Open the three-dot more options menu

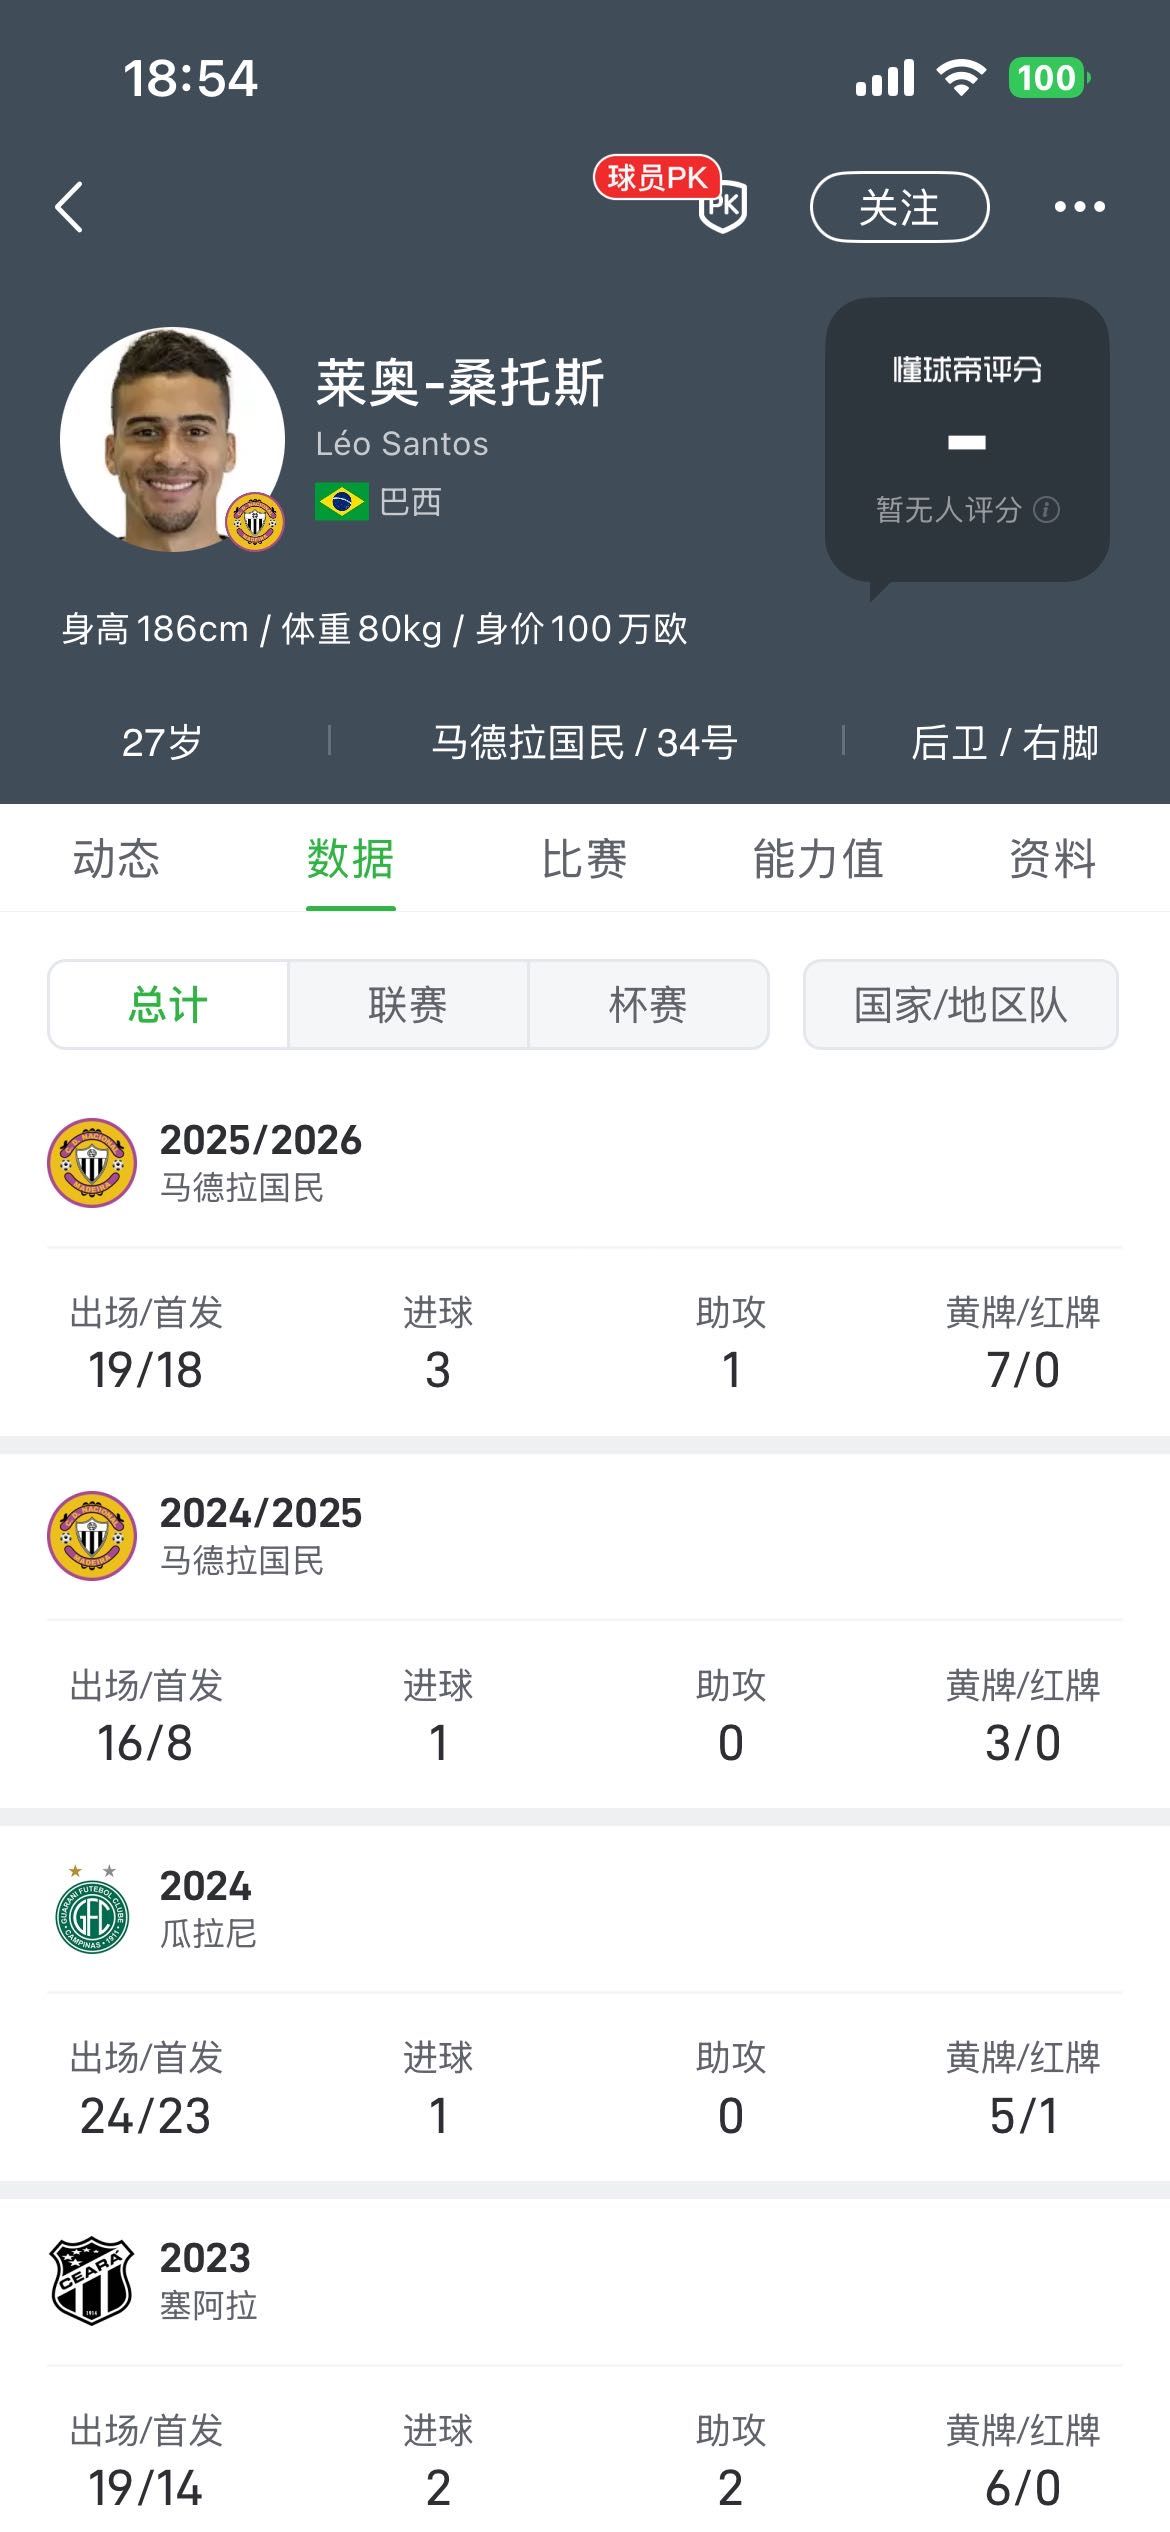point(1079,207)
